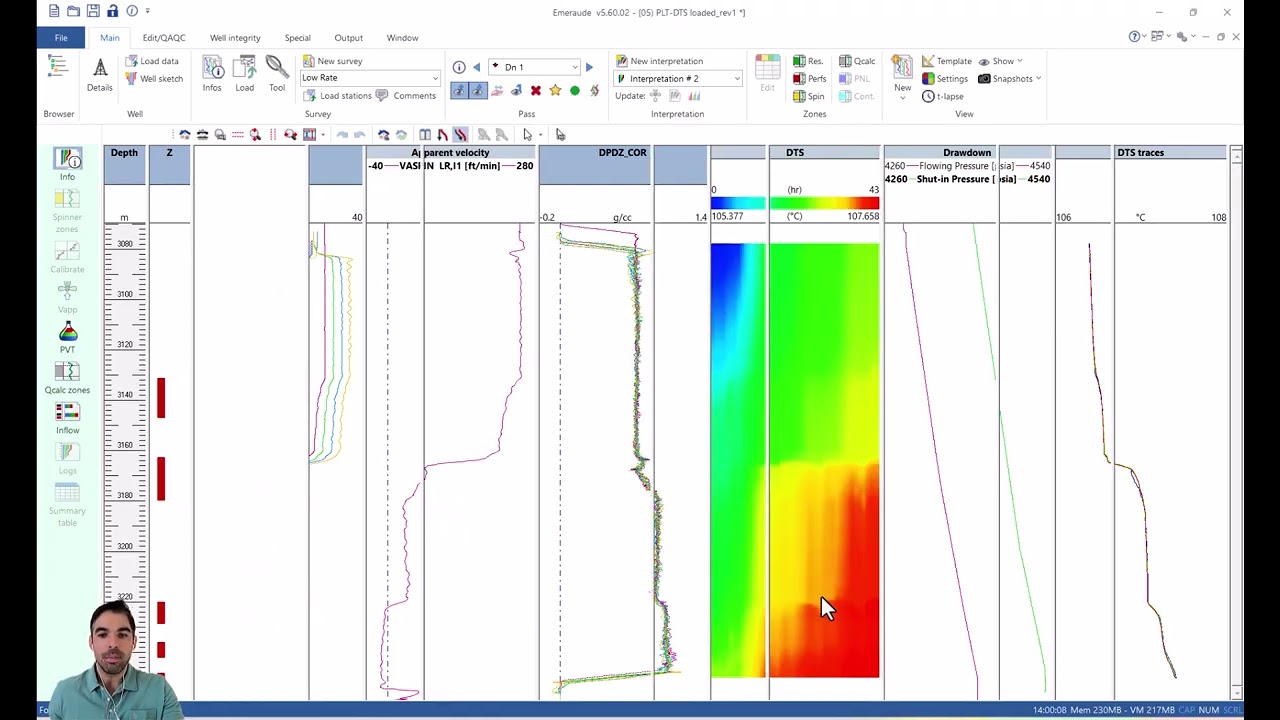Toggle the highlighted curves button in plot toolbar
Image resolution: width=1280 pixels, height=720 pixels.
click(x=460, y=135)
